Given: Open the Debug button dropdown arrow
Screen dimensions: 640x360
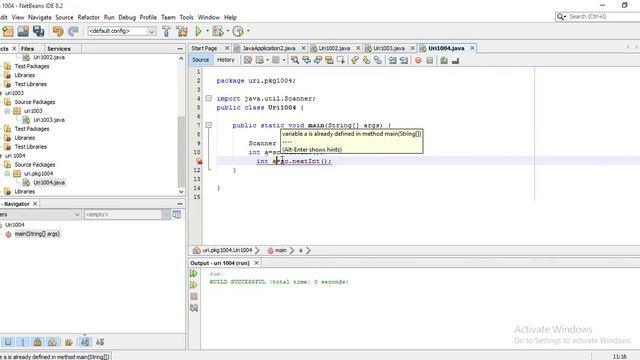Looking at the screenshot, I should pos(227,31).
